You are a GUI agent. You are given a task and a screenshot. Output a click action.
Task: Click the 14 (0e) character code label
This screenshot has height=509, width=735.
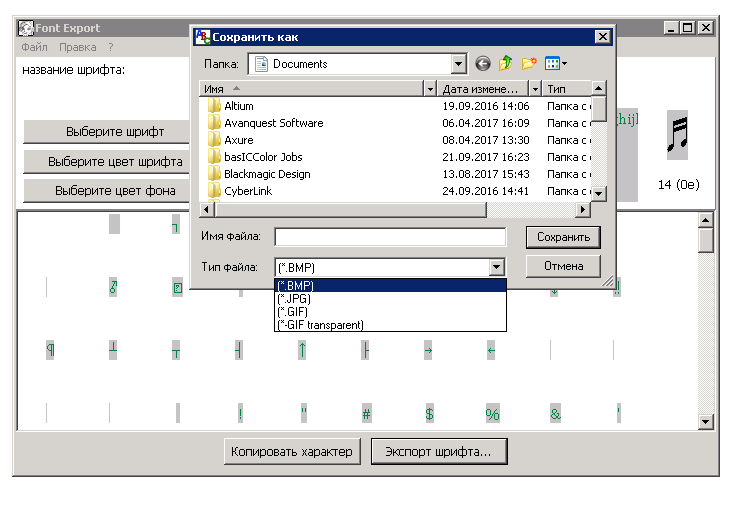(x=678, y=185)
